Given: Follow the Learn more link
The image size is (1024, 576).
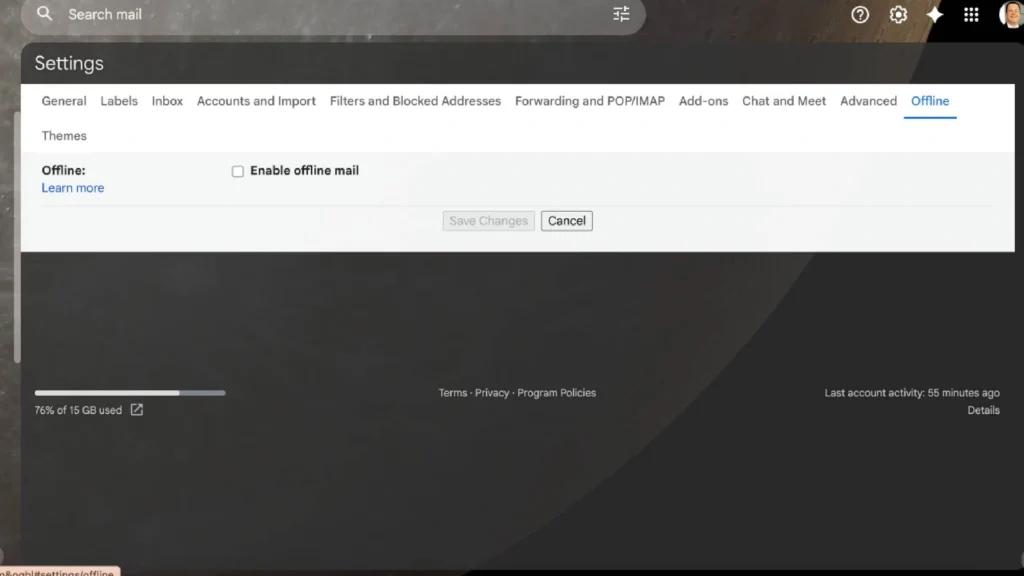Looking at the screenshot, I should (73, 188).
